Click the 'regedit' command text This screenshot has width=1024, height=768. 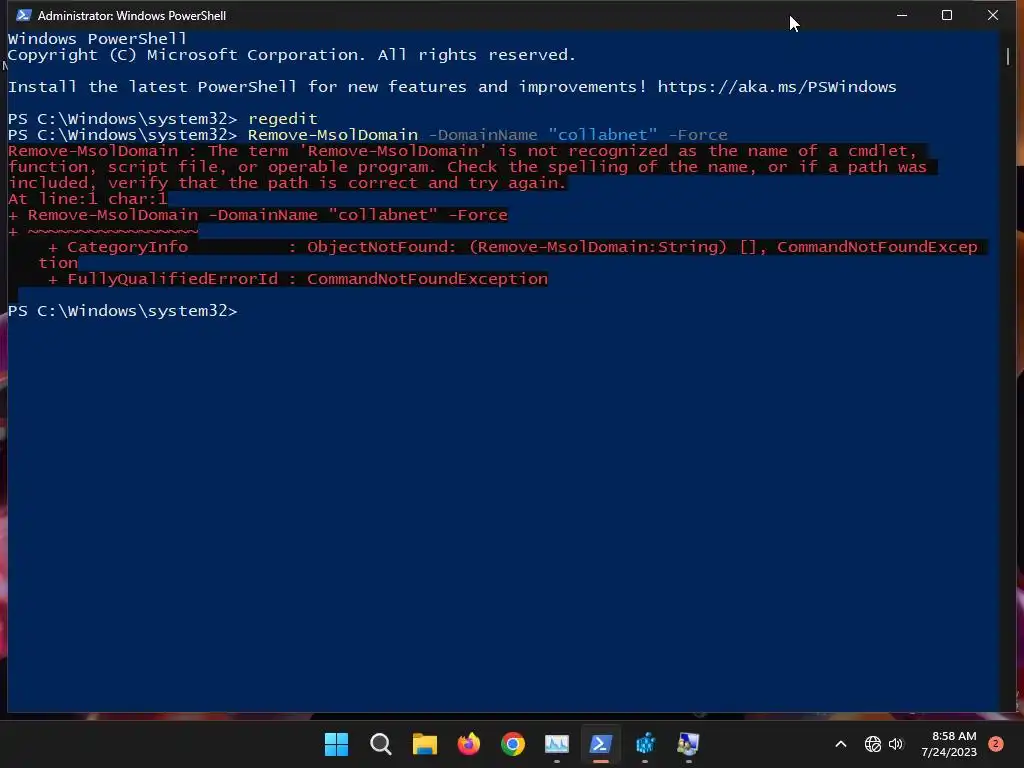(283, 119)
